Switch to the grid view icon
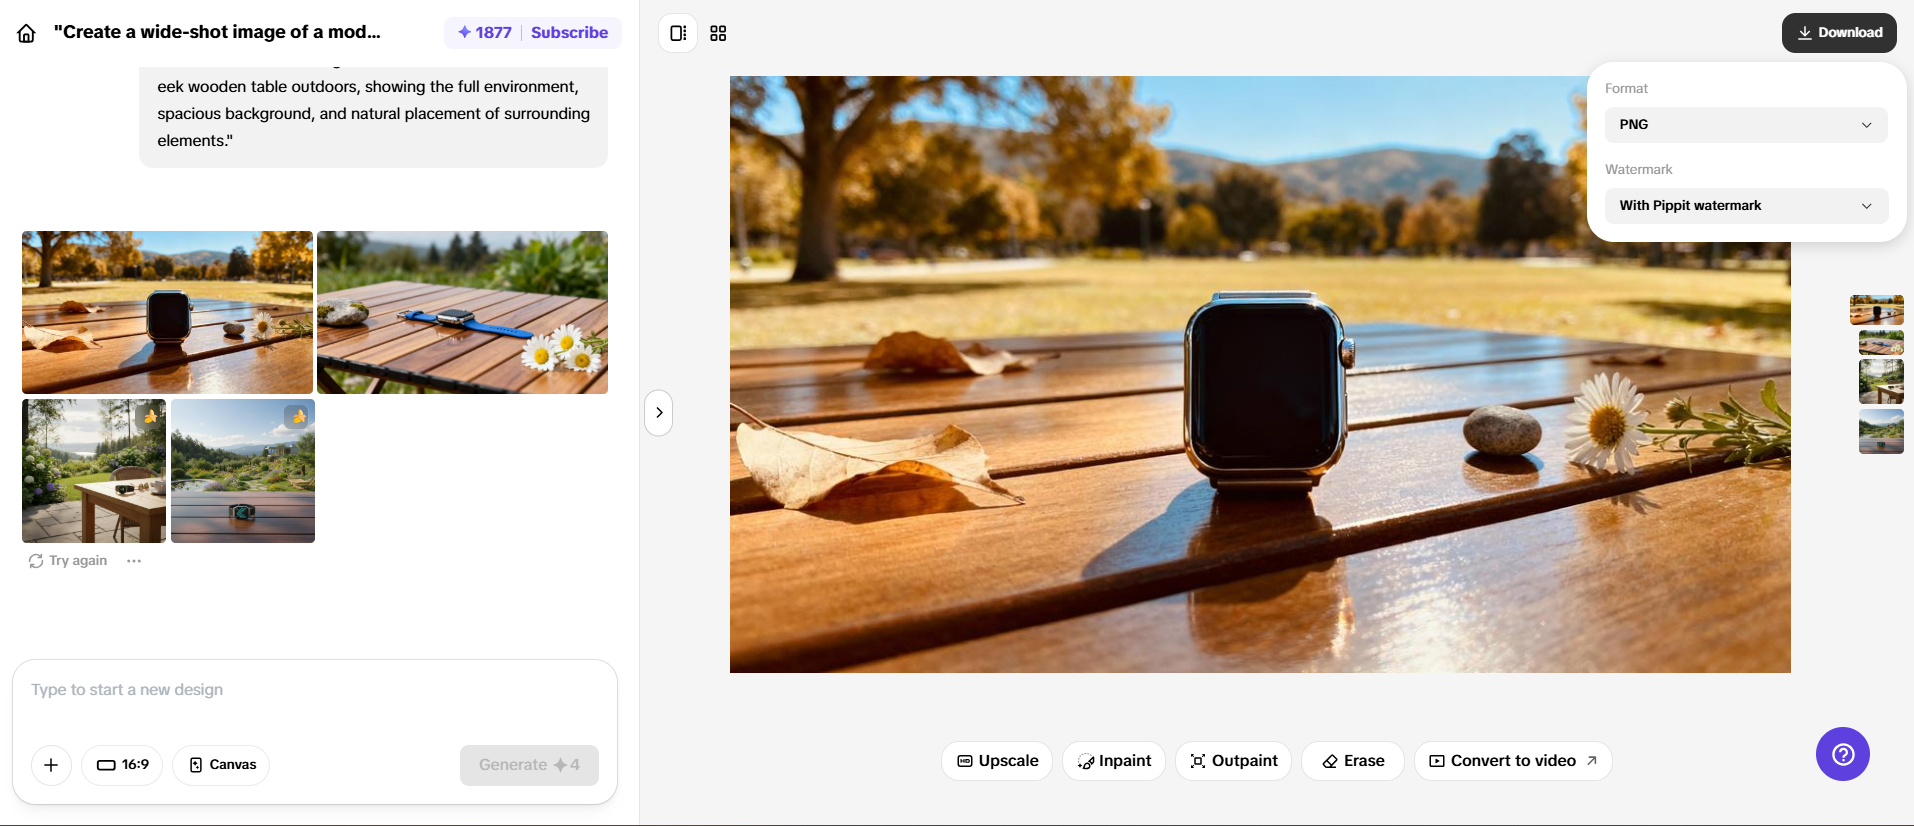Screen dimensions: 1914x826 click(x=718, y=33)
